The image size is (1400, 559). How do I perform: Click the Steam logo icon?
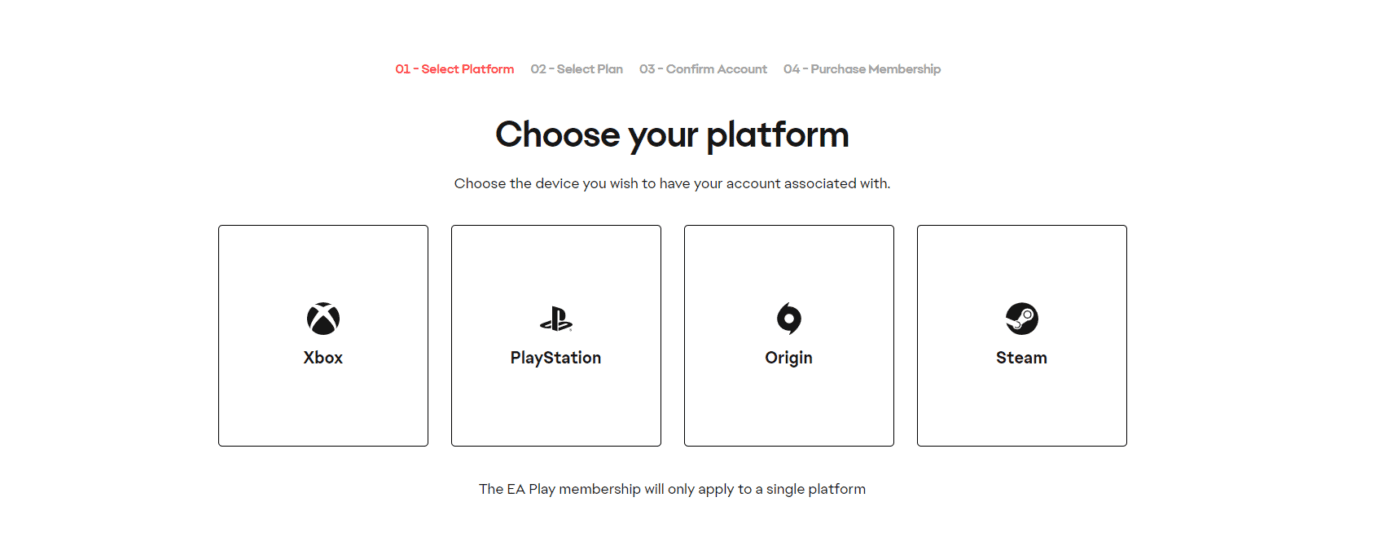coord(1022,319)
